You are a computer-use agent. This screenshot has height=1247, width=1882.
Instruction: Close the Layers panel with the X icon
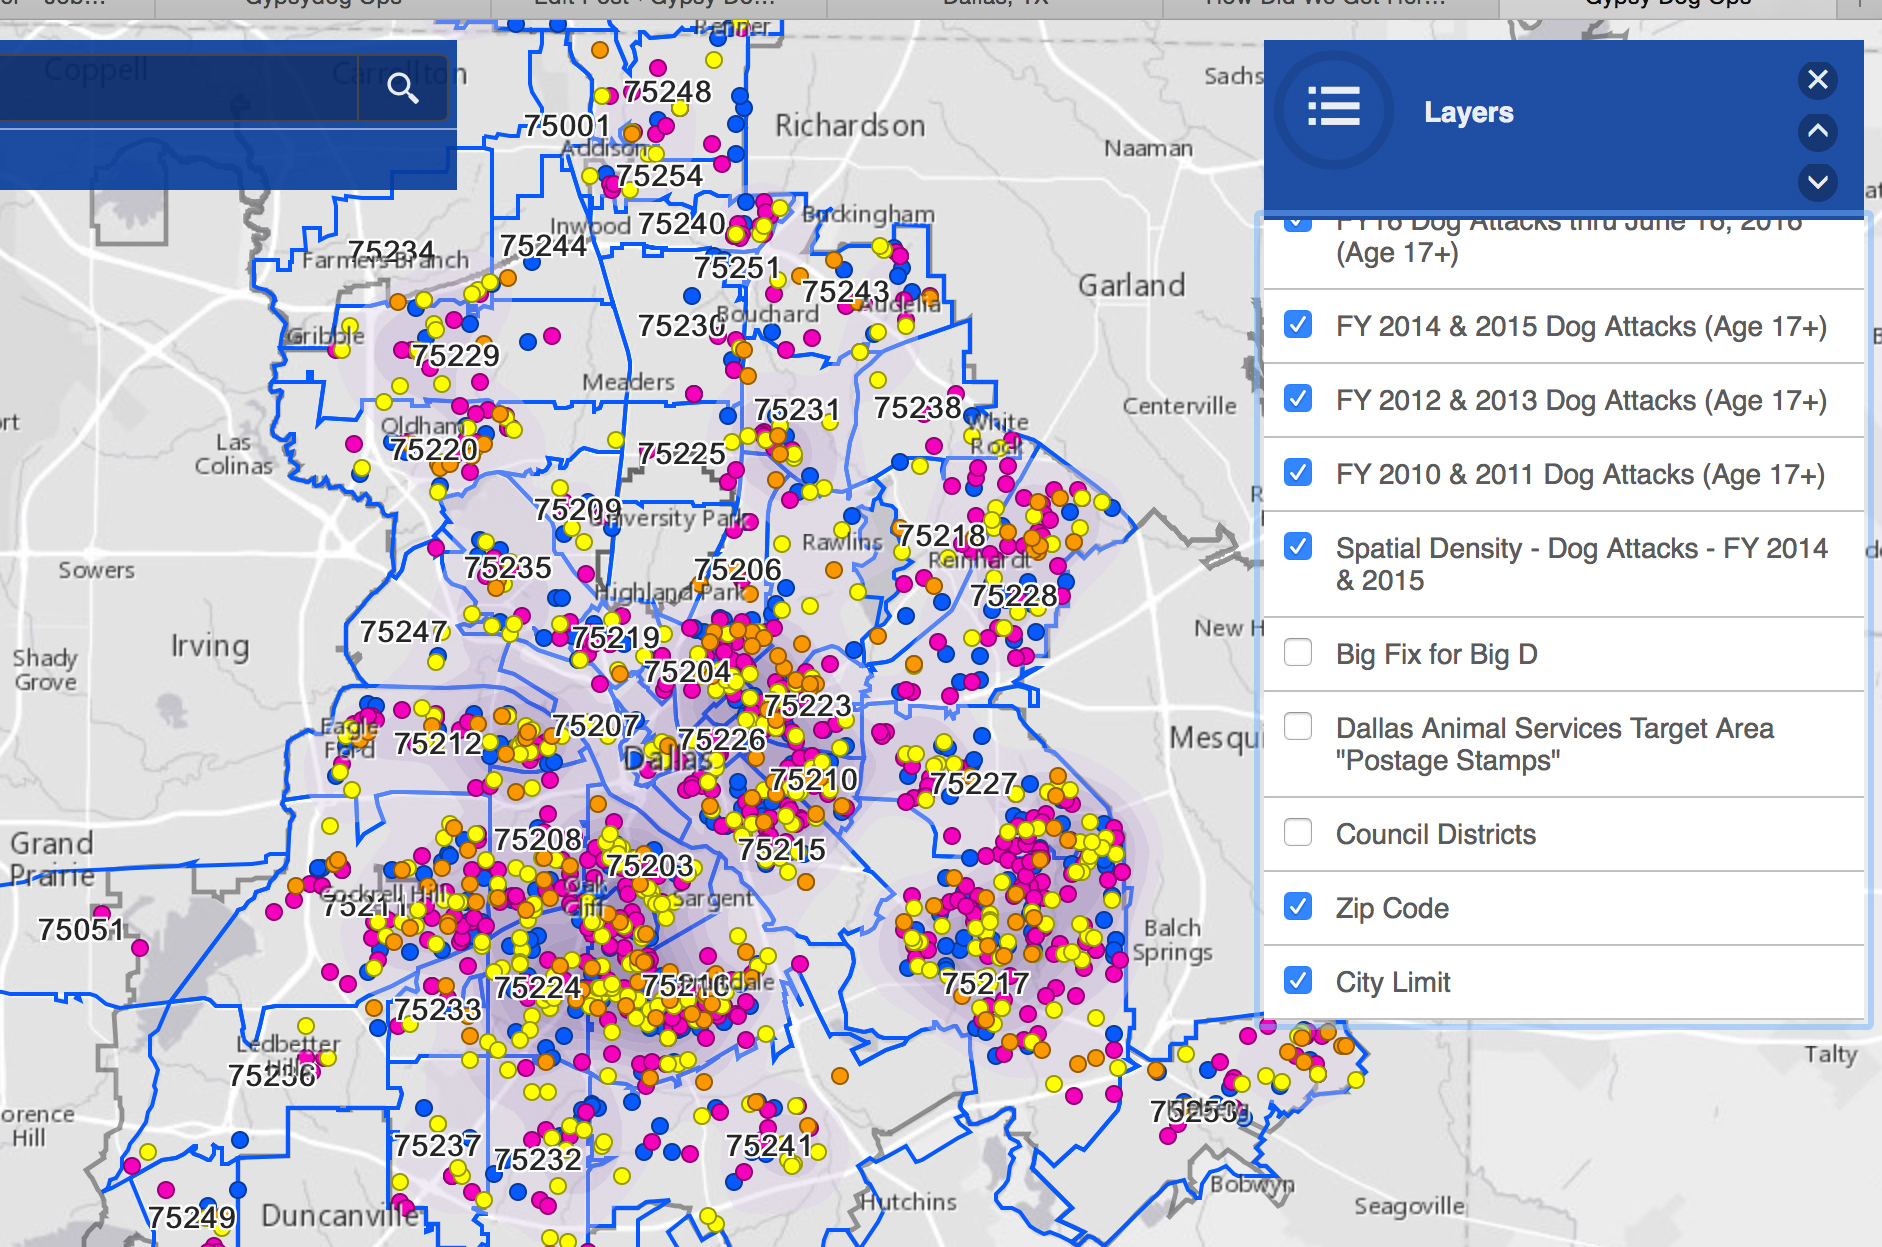[x=1817, y=80]
